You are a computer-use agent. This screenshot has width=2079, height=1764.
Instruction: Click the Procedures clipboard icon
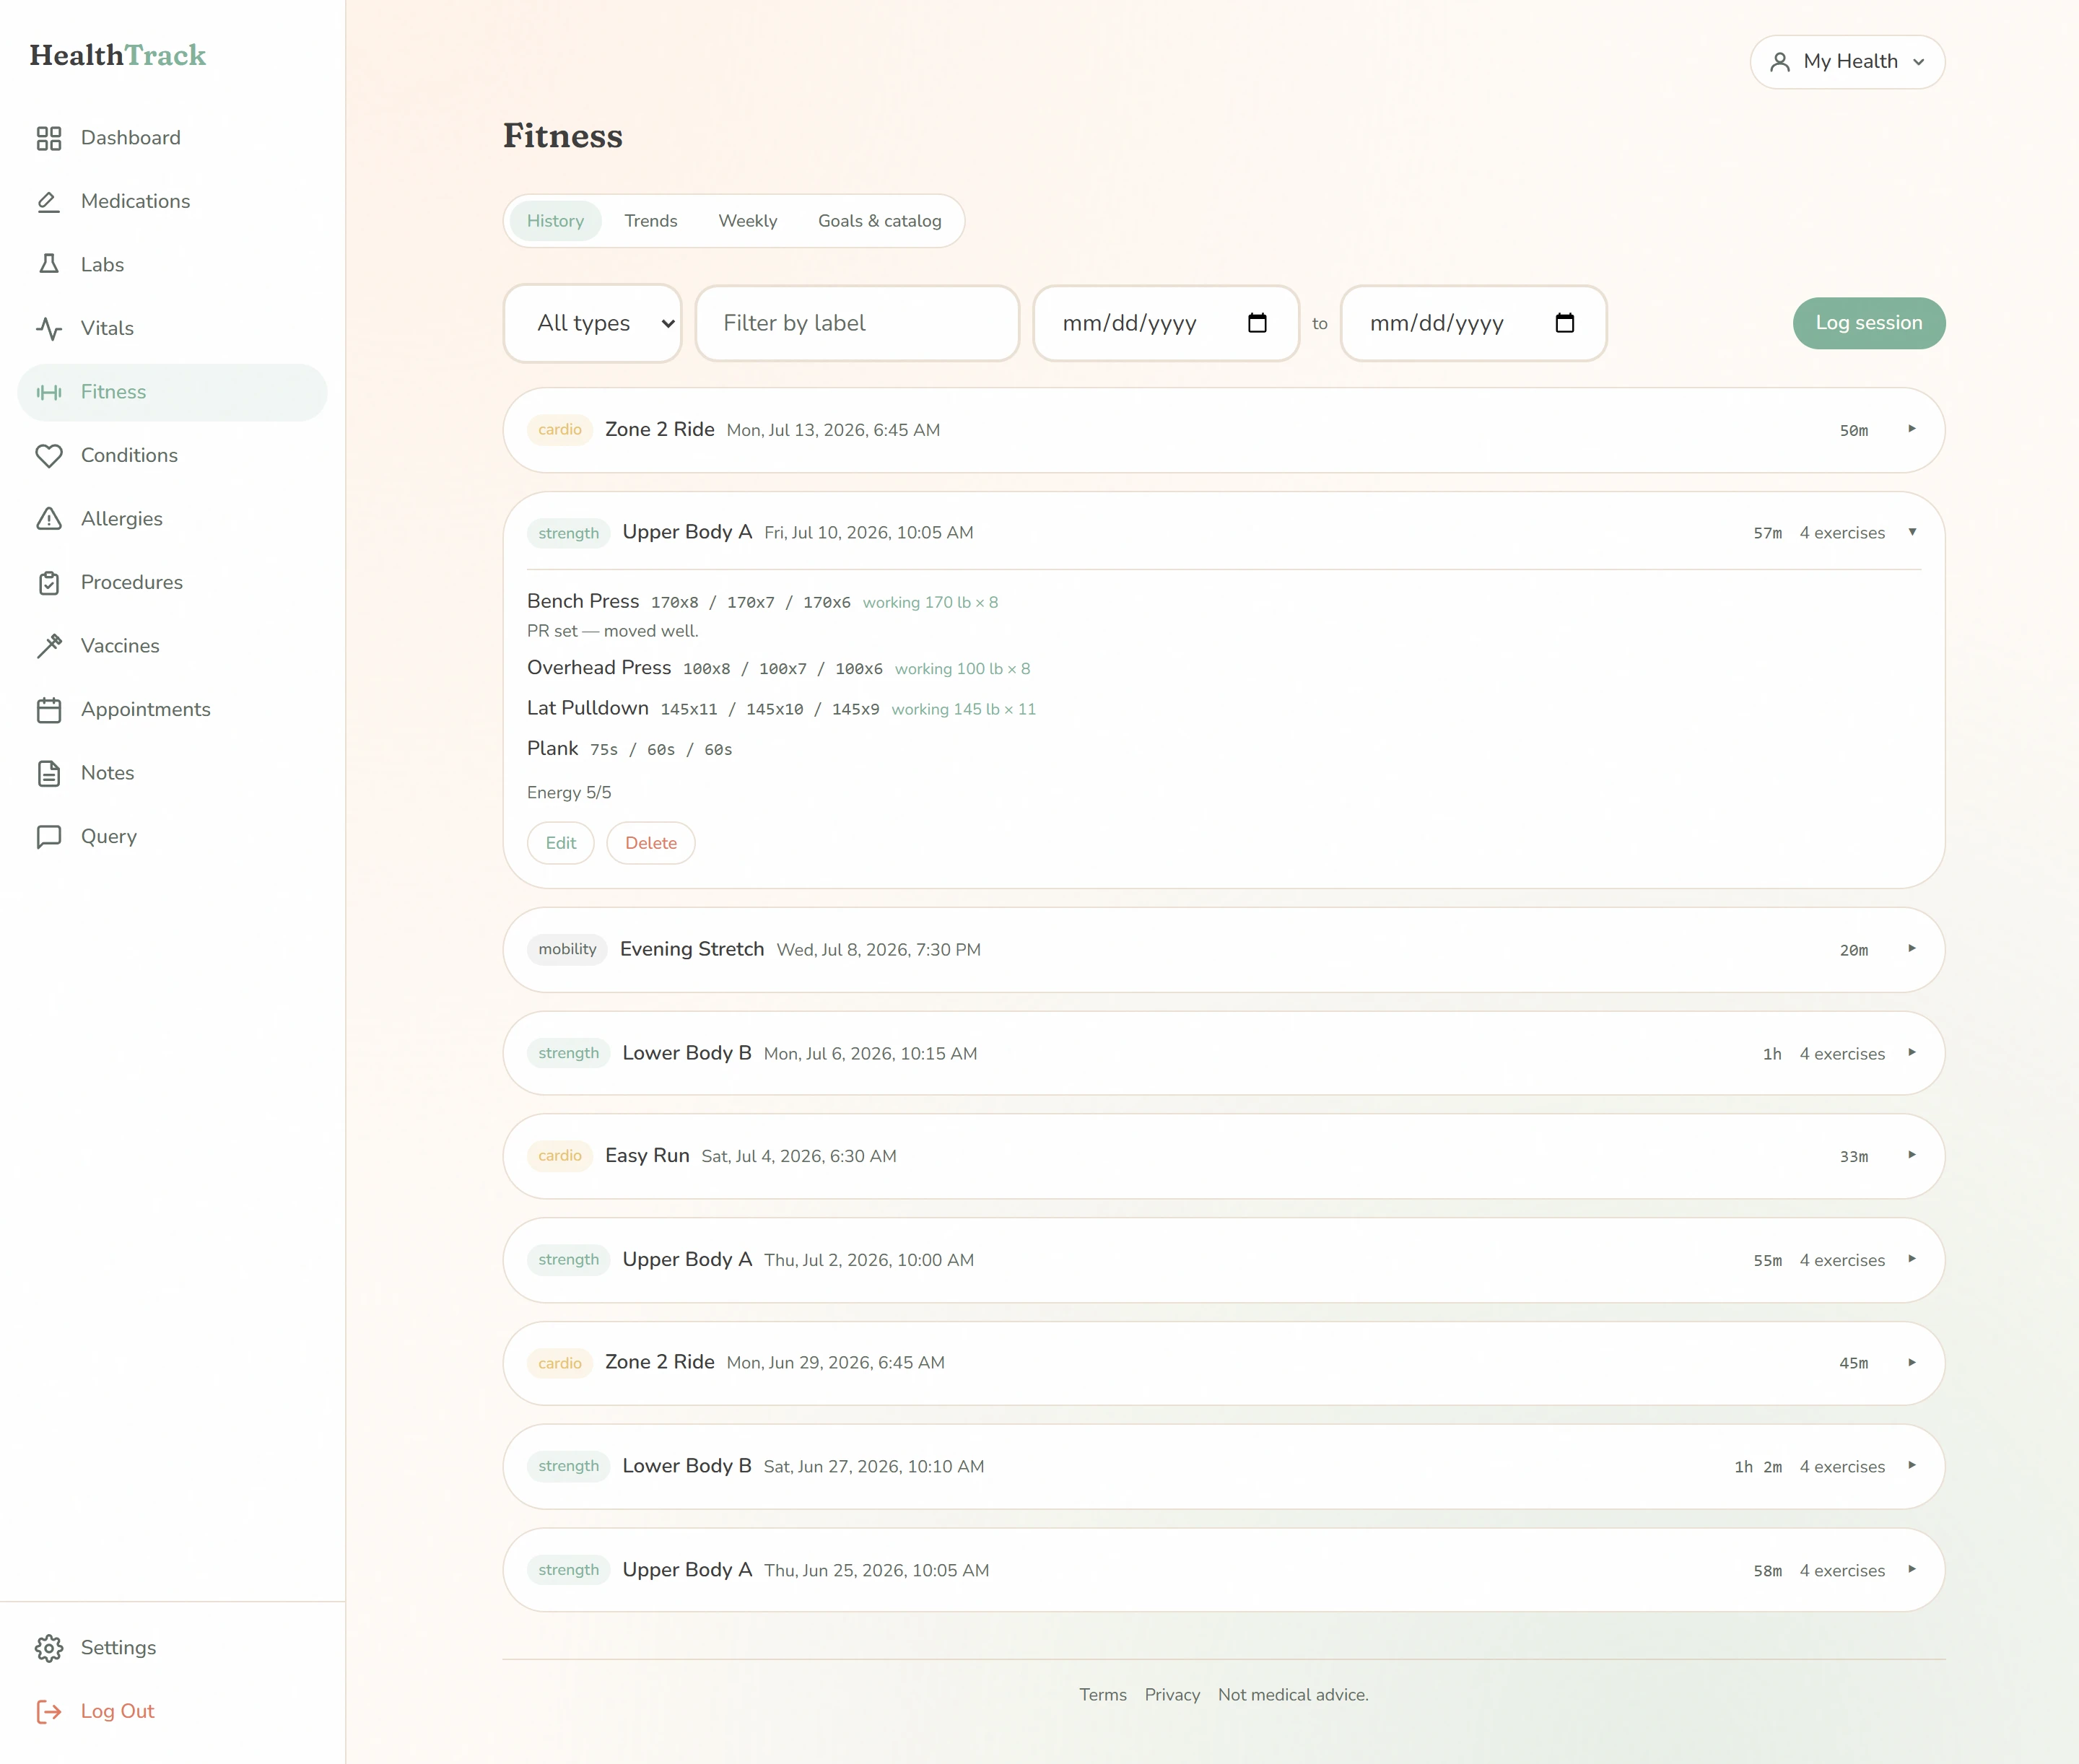pyautogui.click(x=49, y=582)
